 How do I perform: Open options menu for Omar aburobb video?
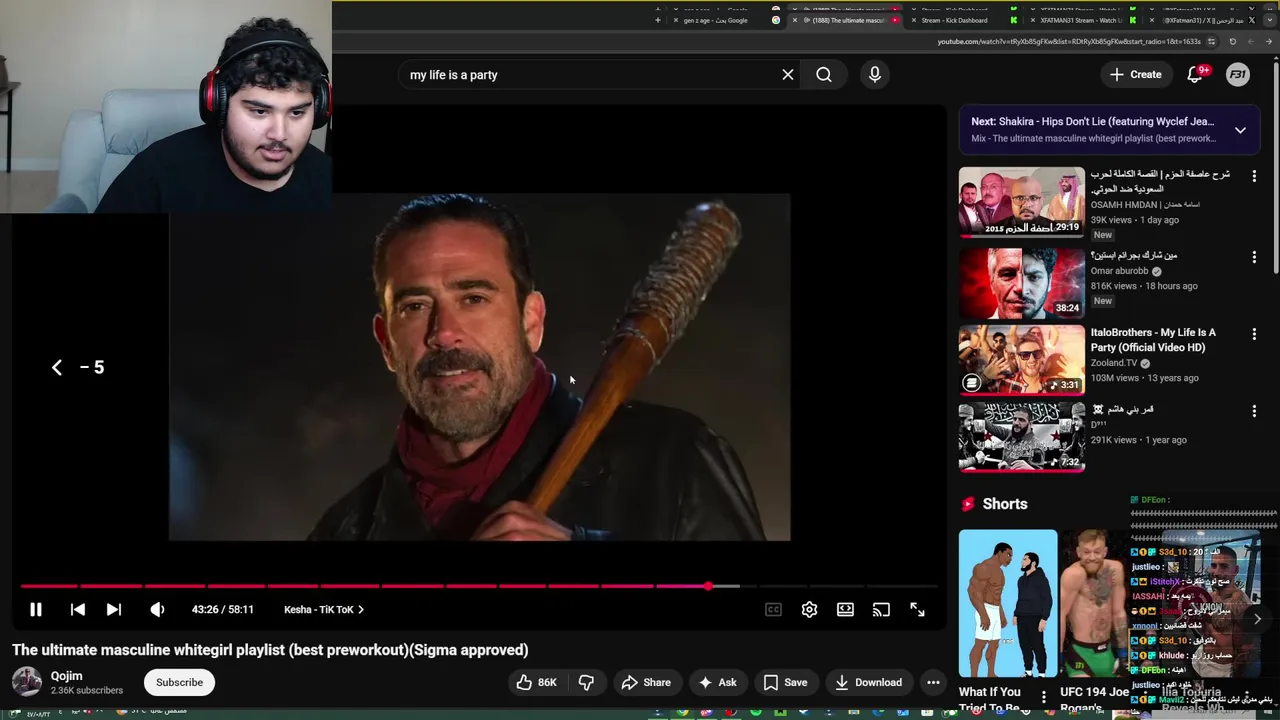click(x=1254, y=257)
